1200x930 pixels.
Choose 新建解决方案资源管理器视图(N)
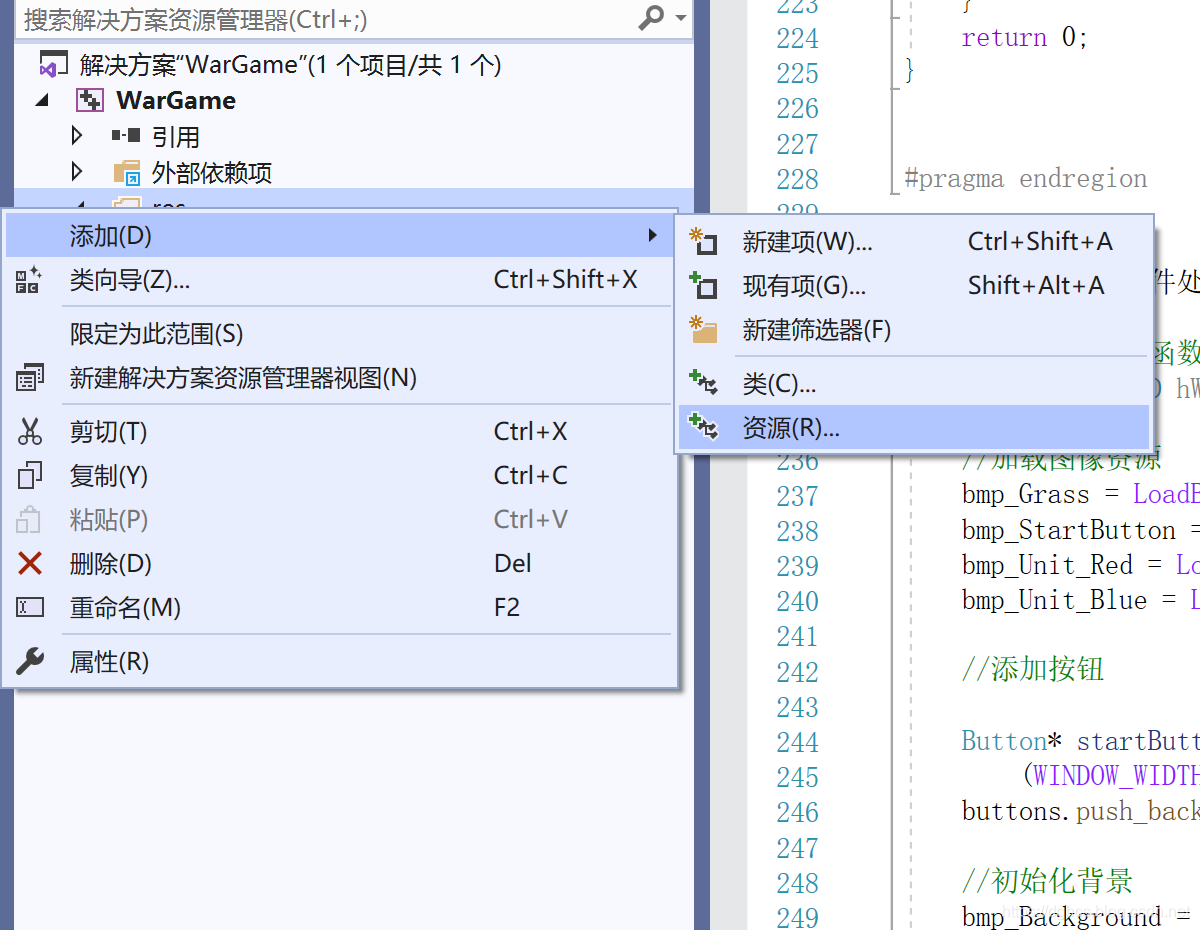(x=339, y=377)
